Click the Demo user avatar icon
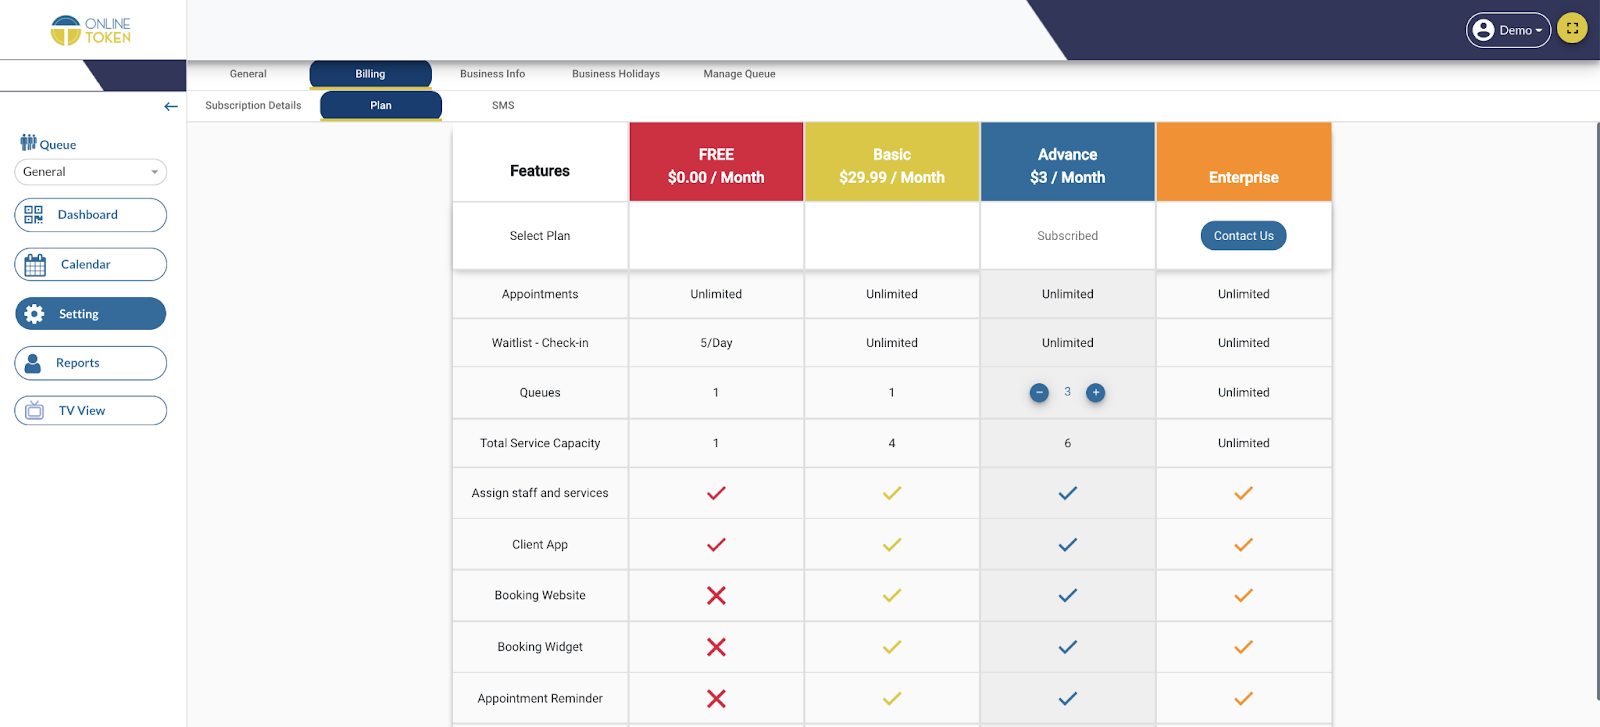 point(1484,30)
